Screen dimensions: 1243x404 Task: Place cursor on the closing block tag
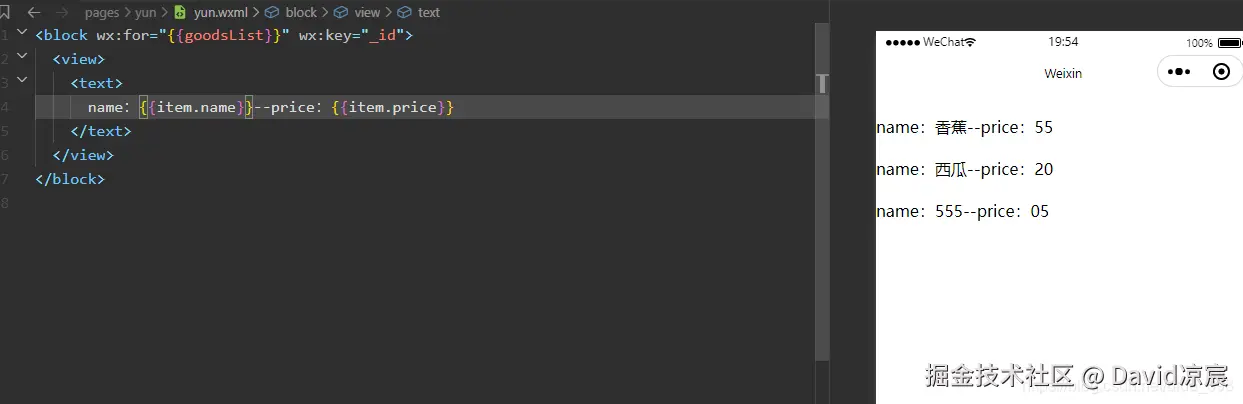click(x=70, y=179)
